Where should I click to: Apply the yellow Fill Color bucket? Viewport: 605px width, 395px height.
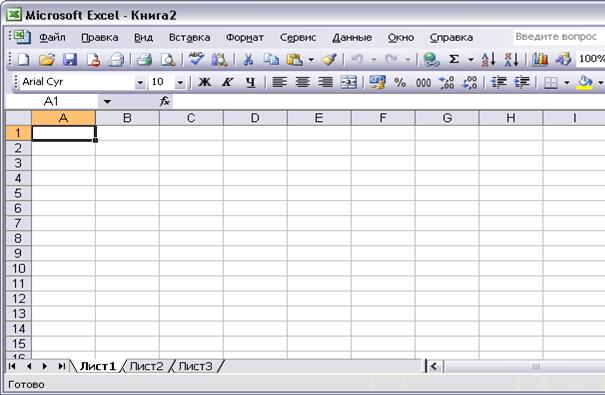584,82
